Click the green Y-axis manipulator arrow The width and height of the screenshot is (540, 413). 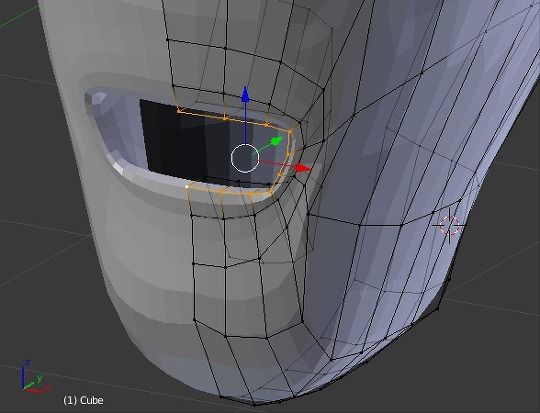click(277, 141)
